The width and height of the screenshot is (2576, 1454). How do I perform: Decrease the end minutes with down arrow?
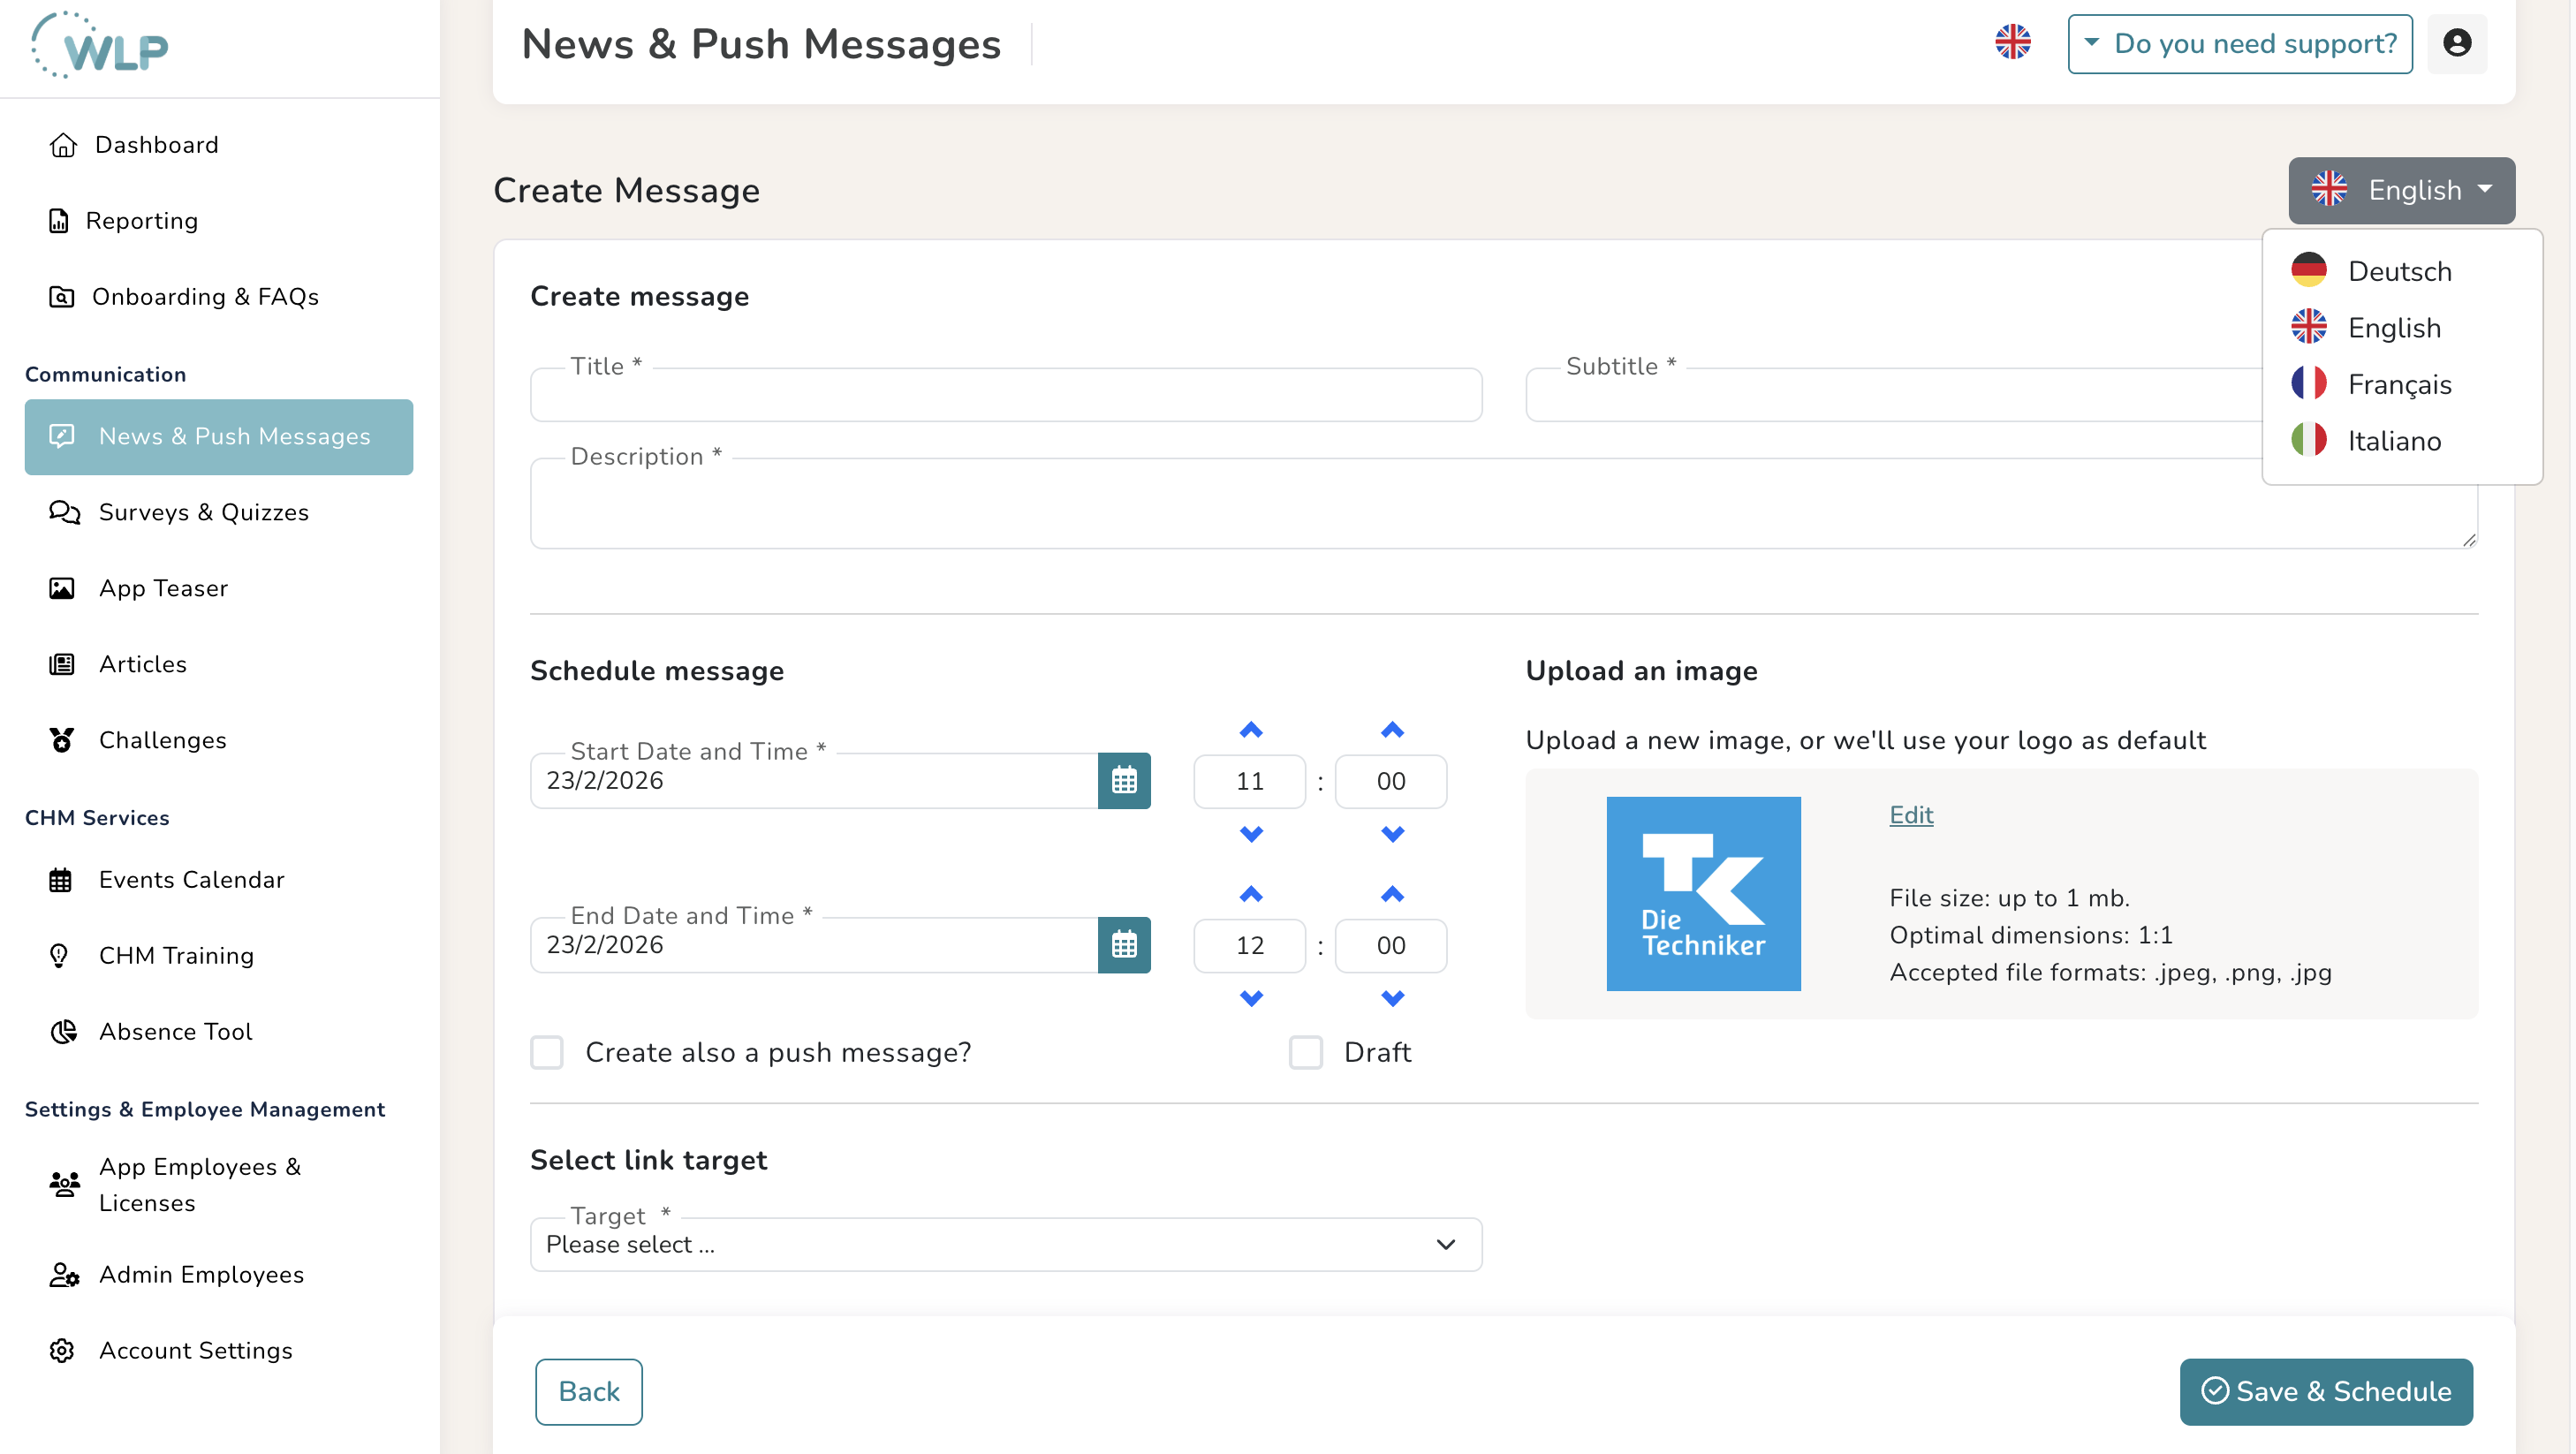tap(1392, 998)
